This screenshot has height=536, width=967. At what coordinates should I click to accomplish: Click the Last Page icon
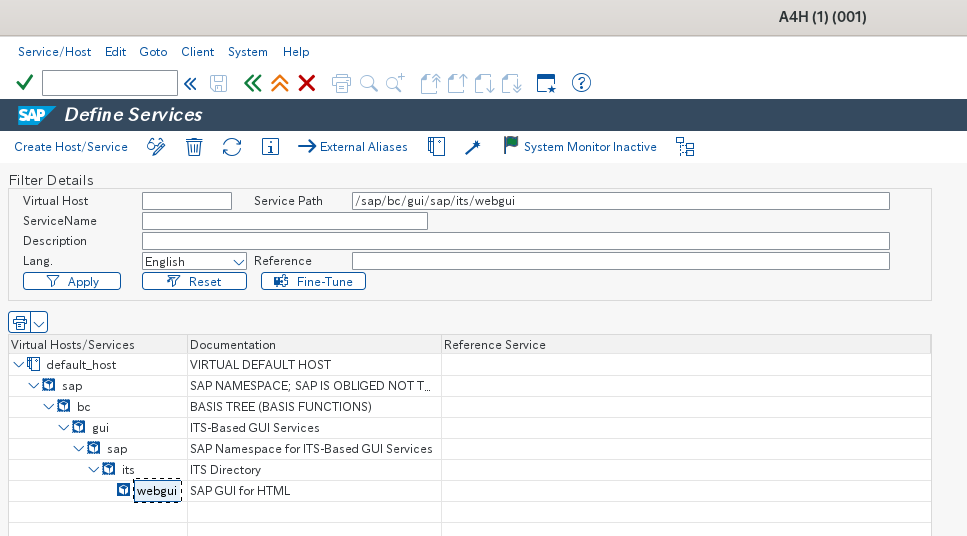point(511,83)
